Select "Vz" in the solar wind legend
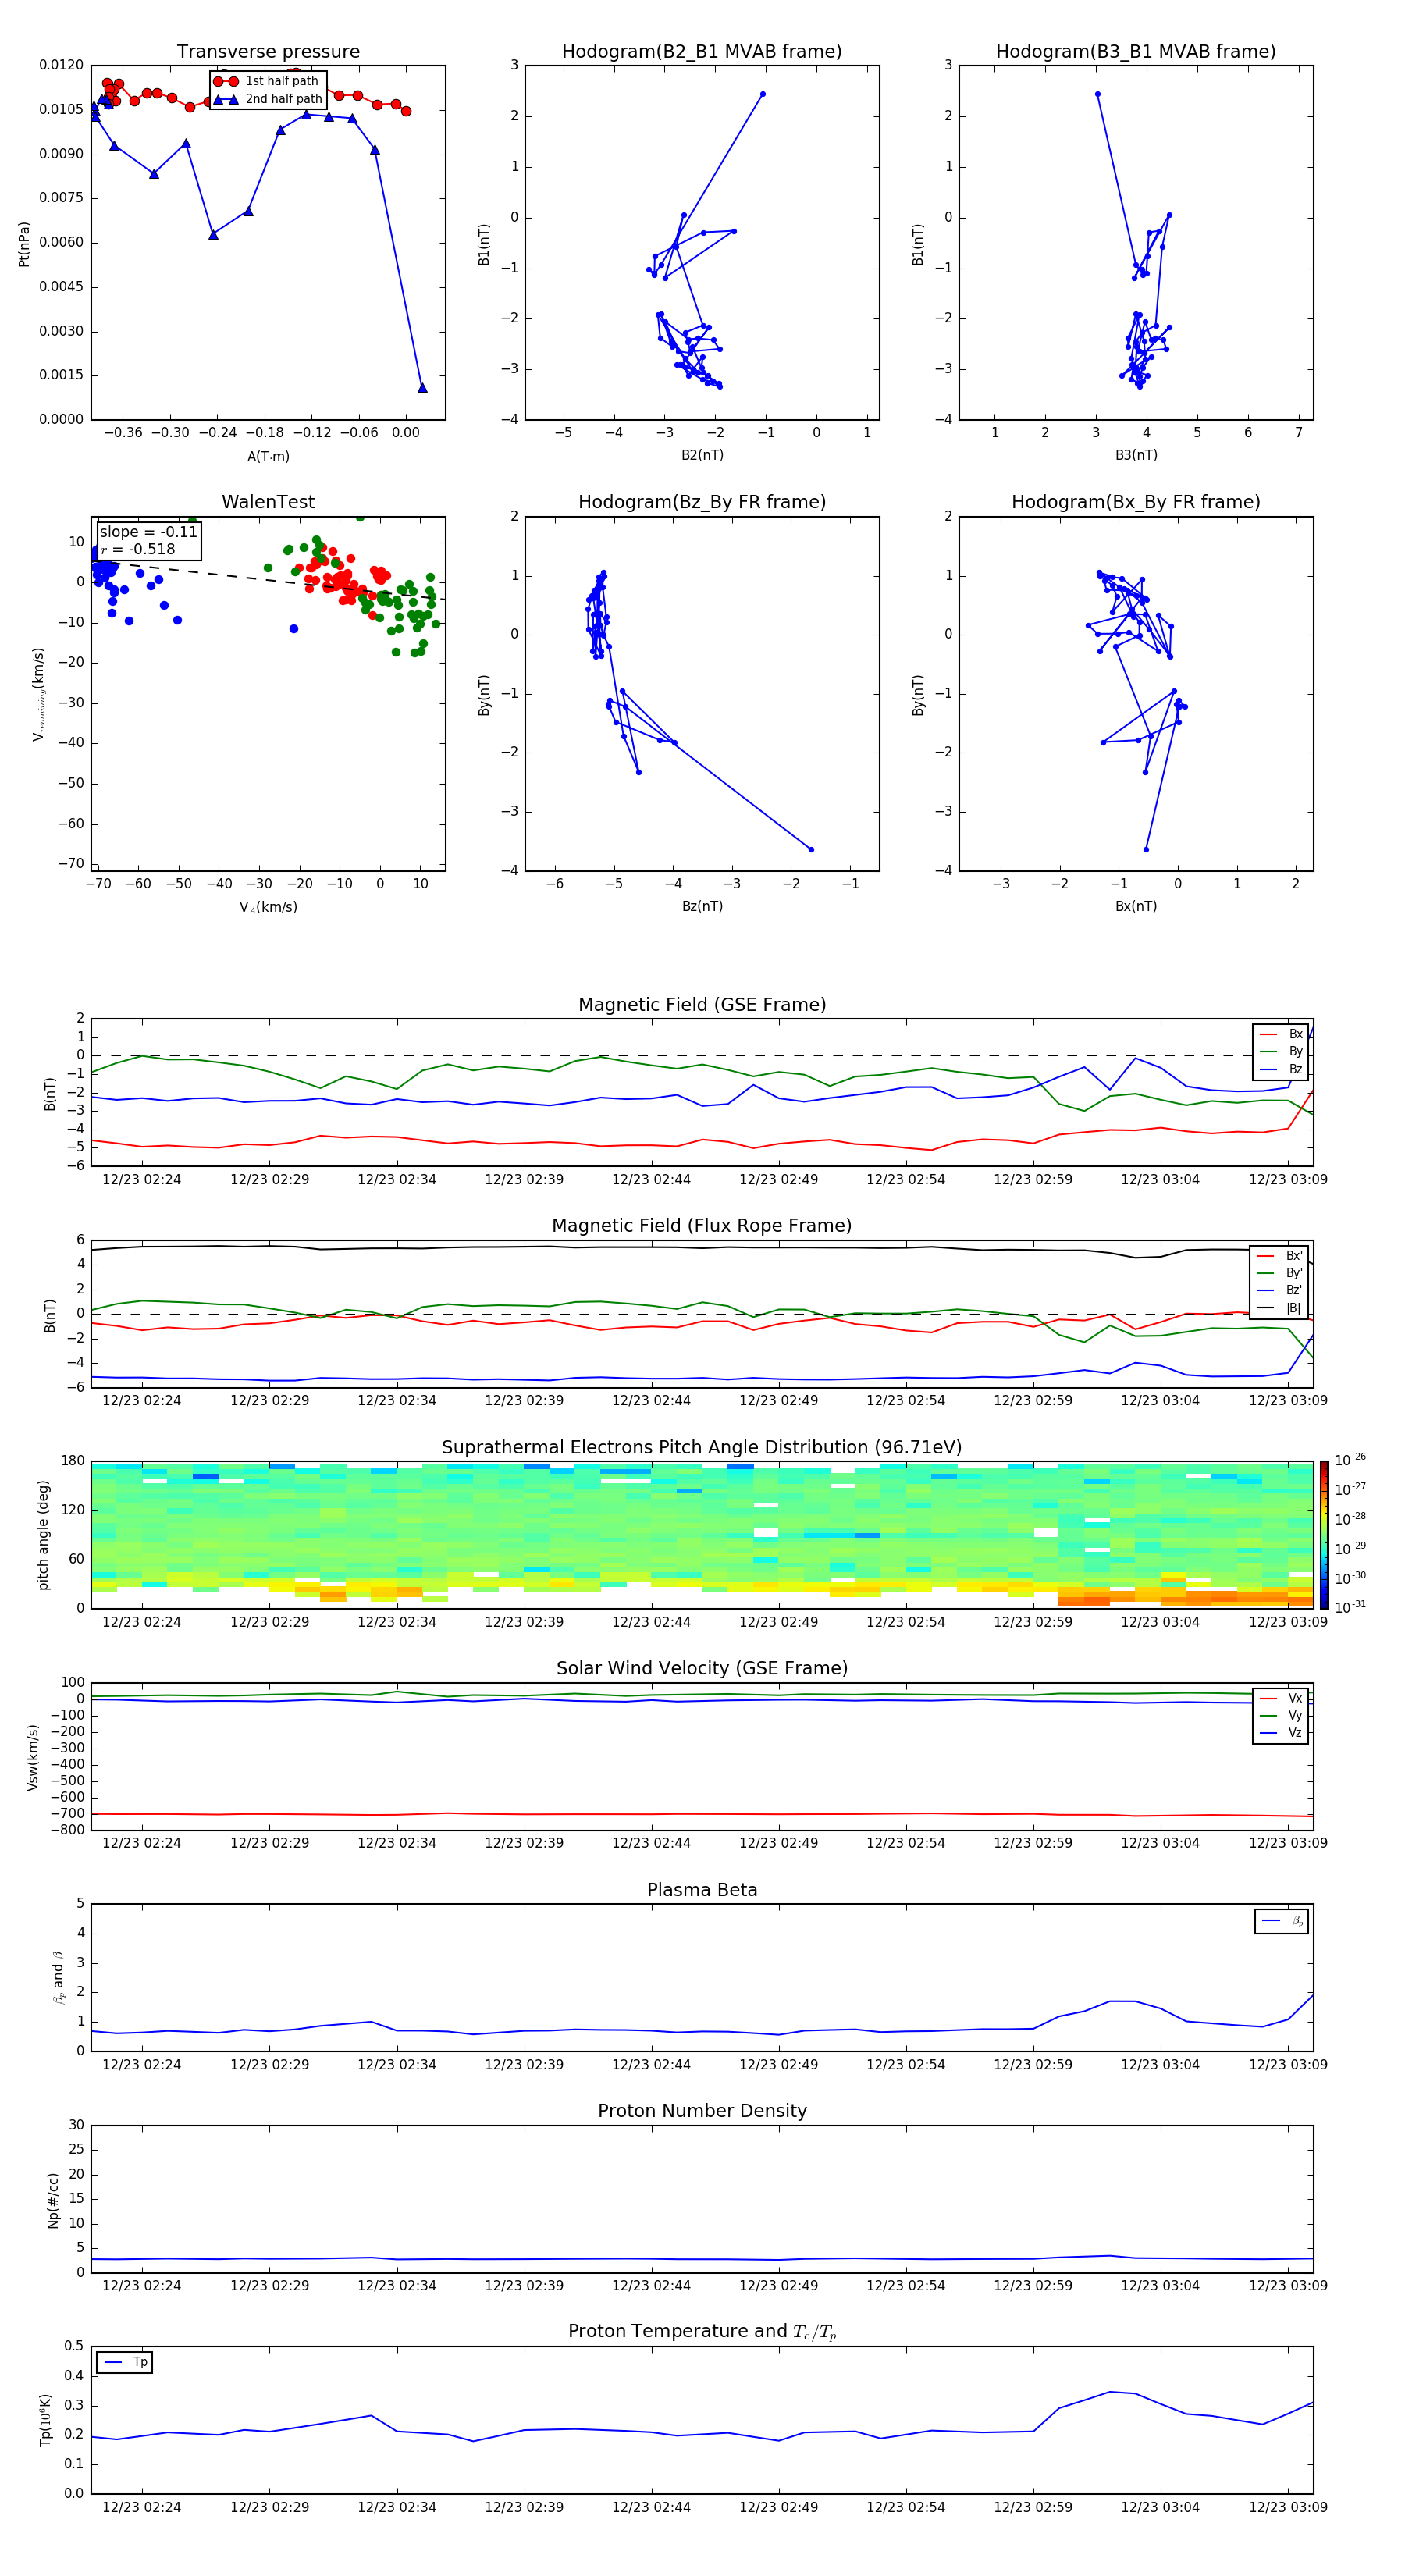This screenshot has height=2576, width=1405. [1281, 1733]
